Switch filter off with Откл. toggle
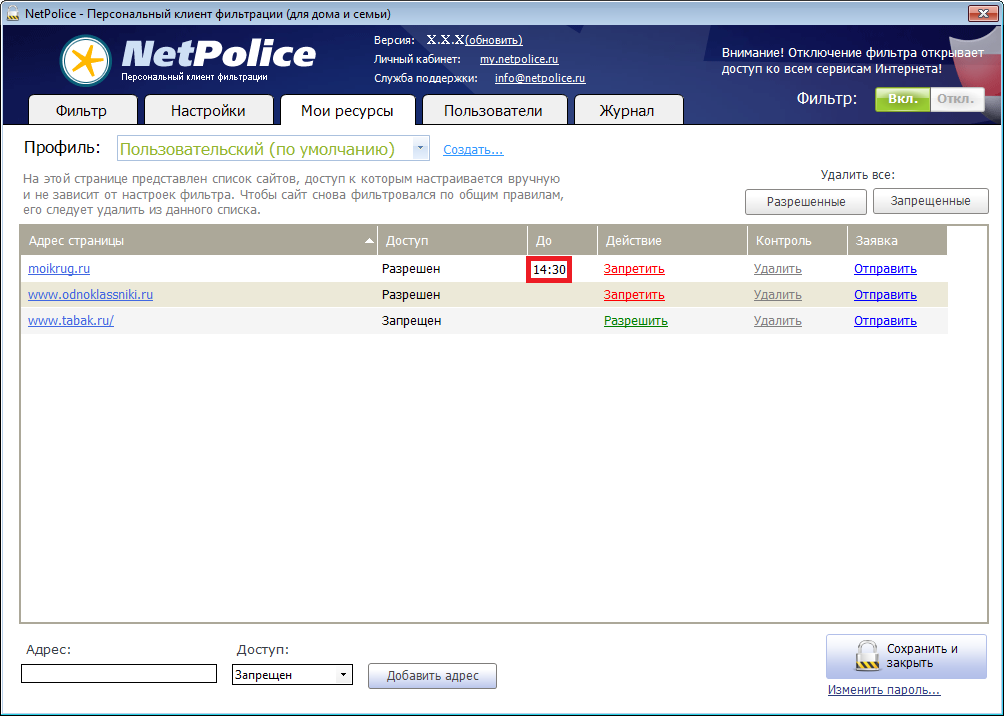The width and height of the screenshot is (1004, 716). [957, 99]
